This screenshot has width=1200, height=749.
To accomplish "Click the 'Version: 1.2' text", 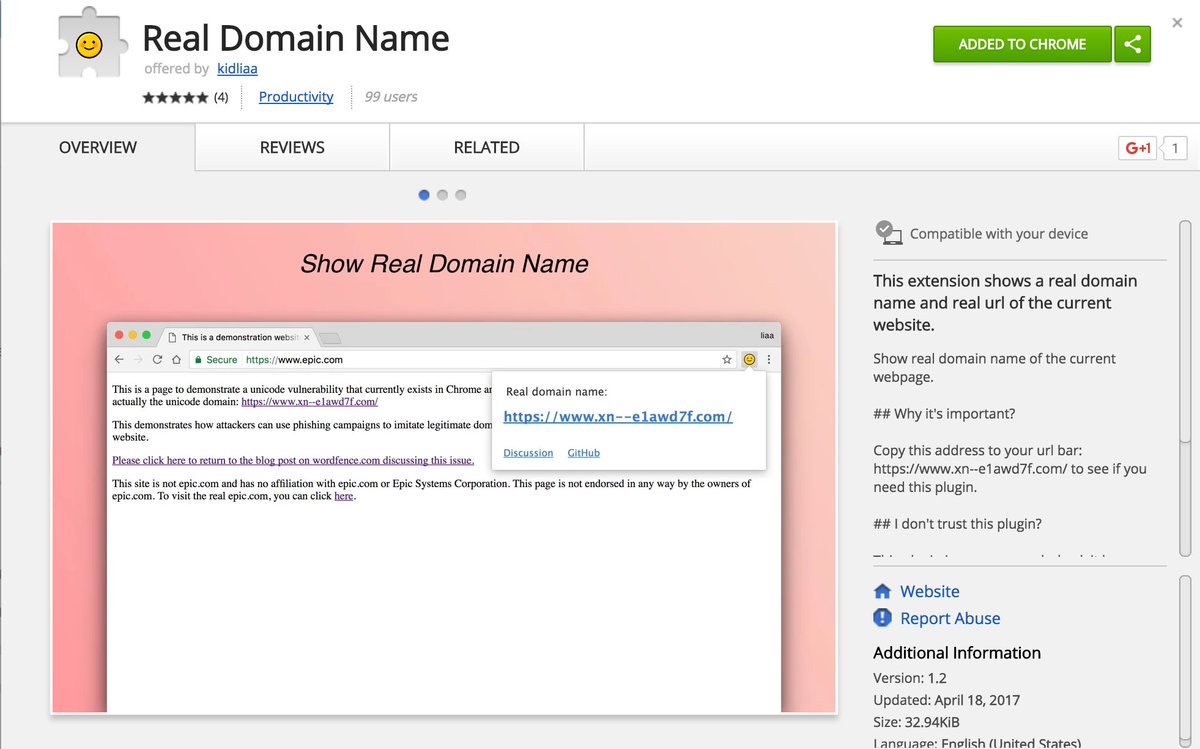I will [909, 678].
